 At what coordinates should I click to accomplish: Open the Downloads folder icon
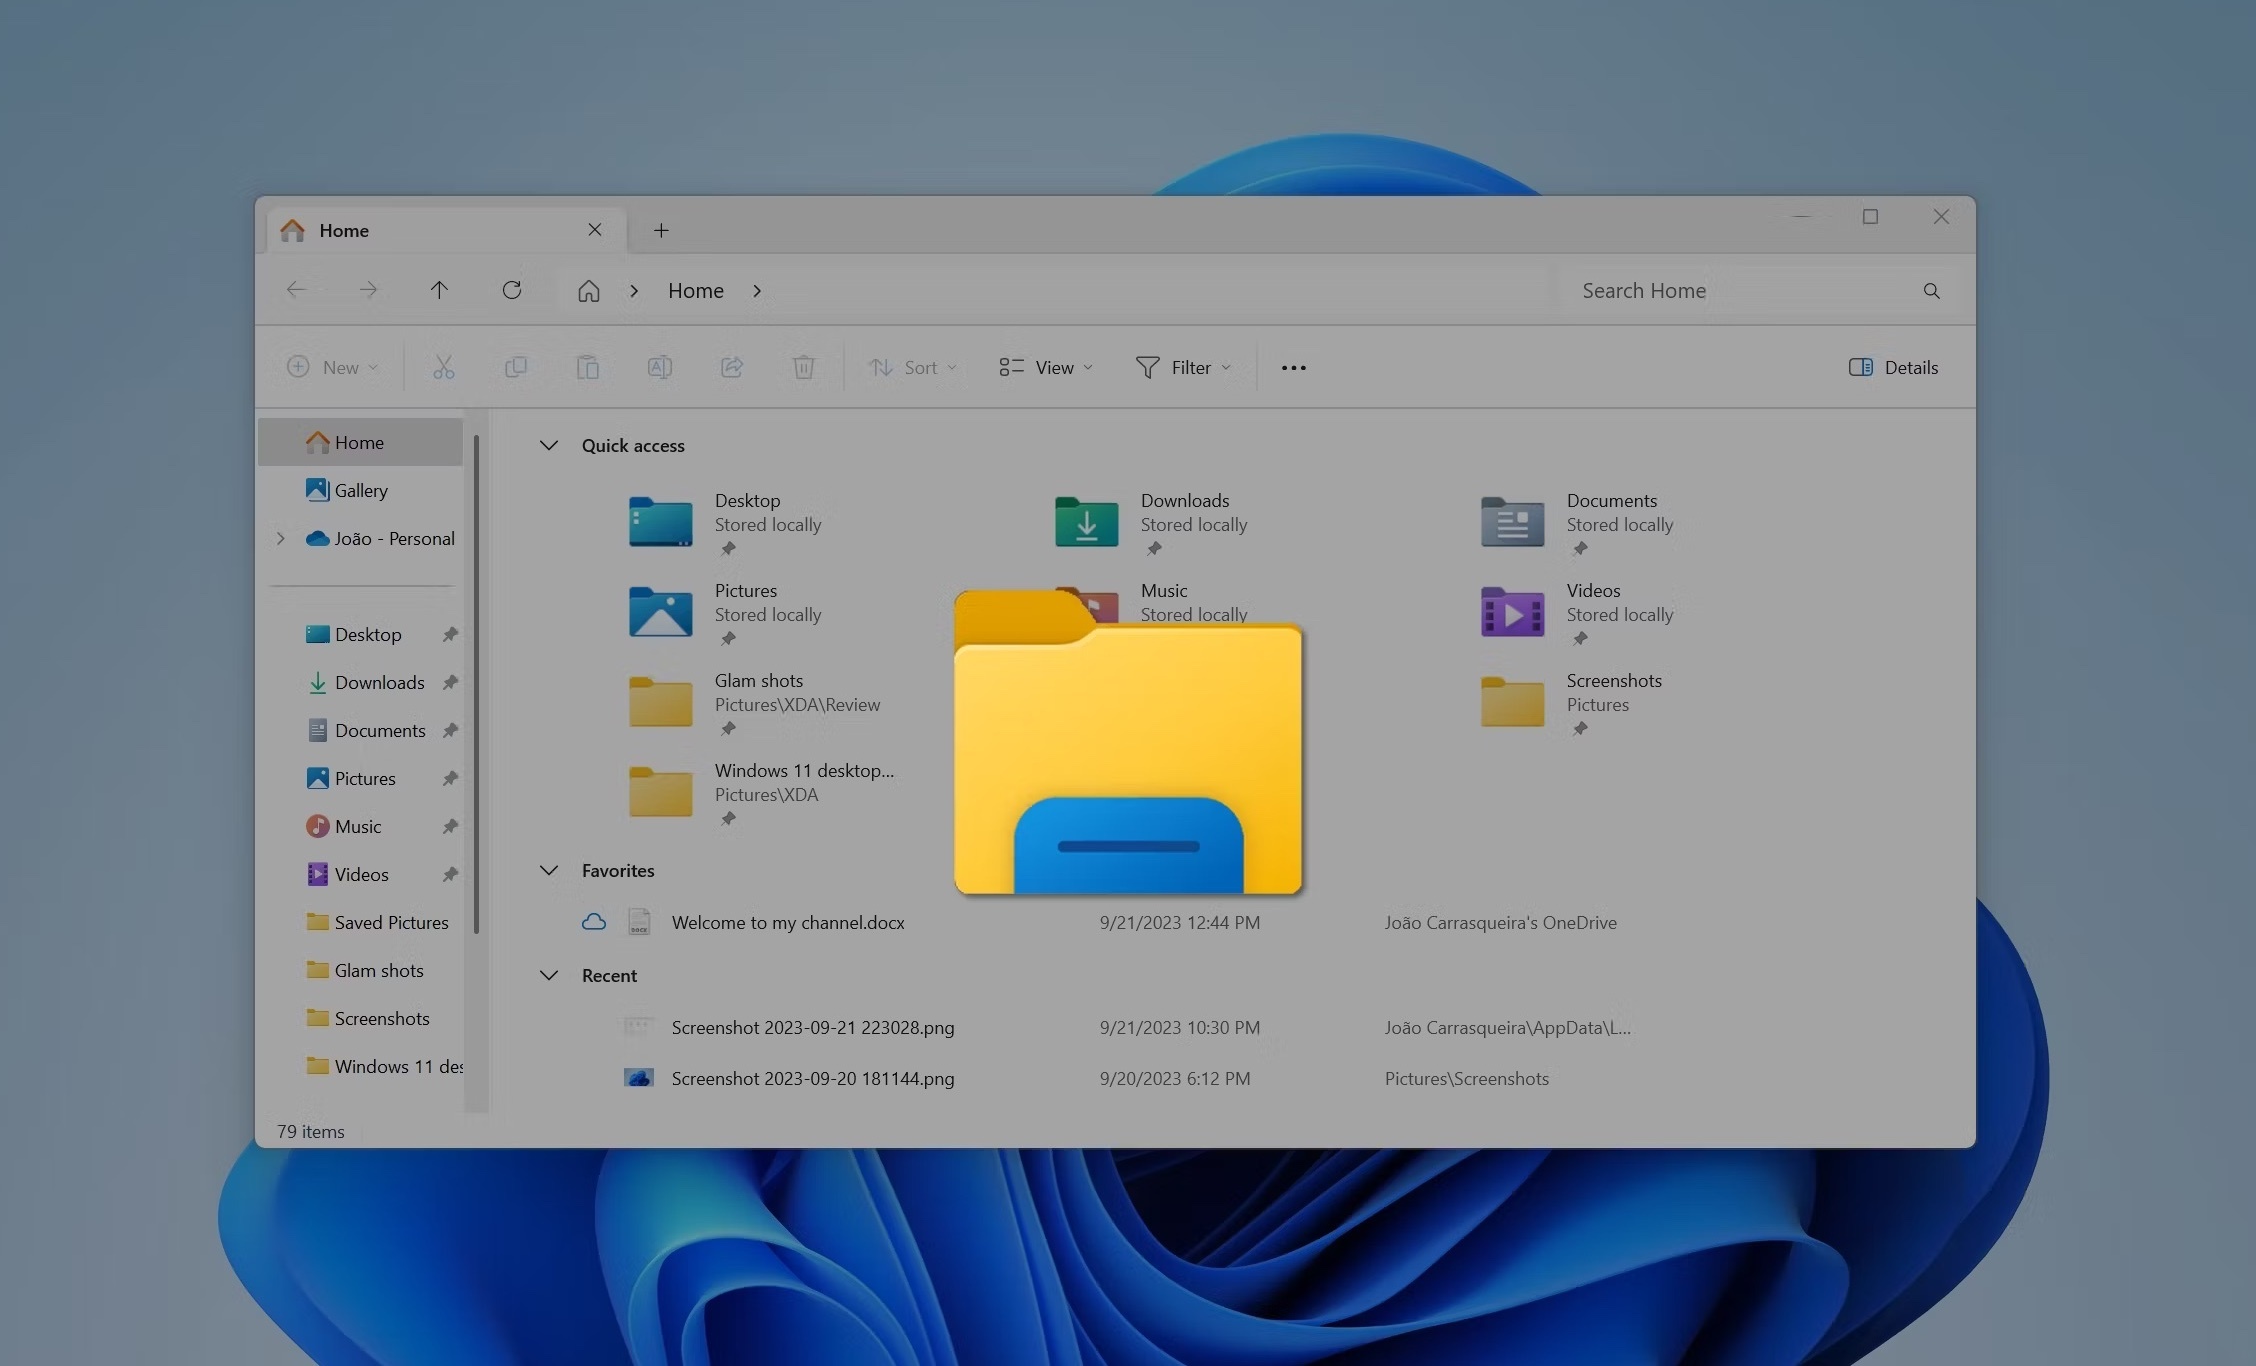click(1083, 517)
